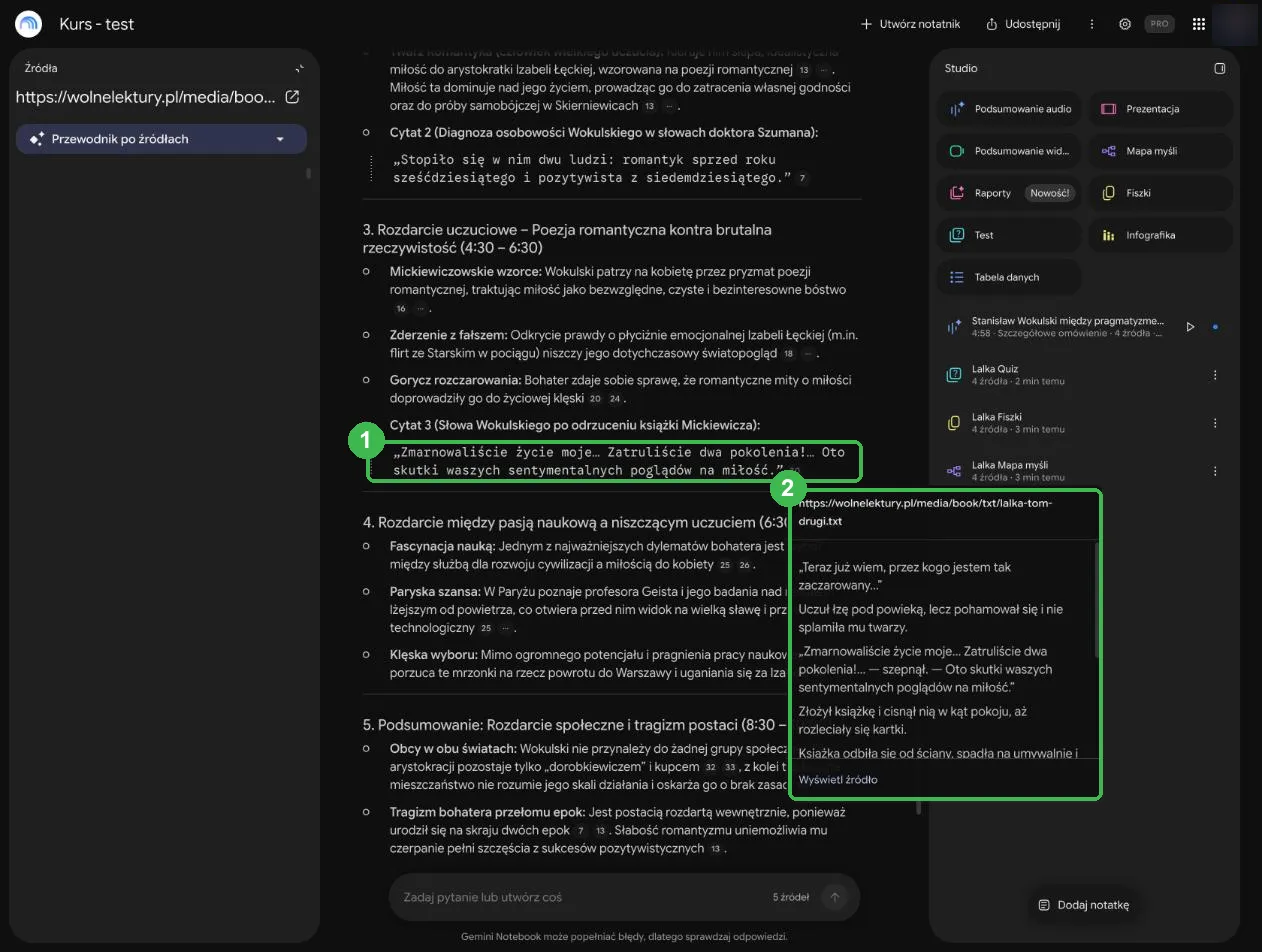Viewport: 1262px width, 952px height.
Task: Click the Raporty document icon
Action: 956,193
